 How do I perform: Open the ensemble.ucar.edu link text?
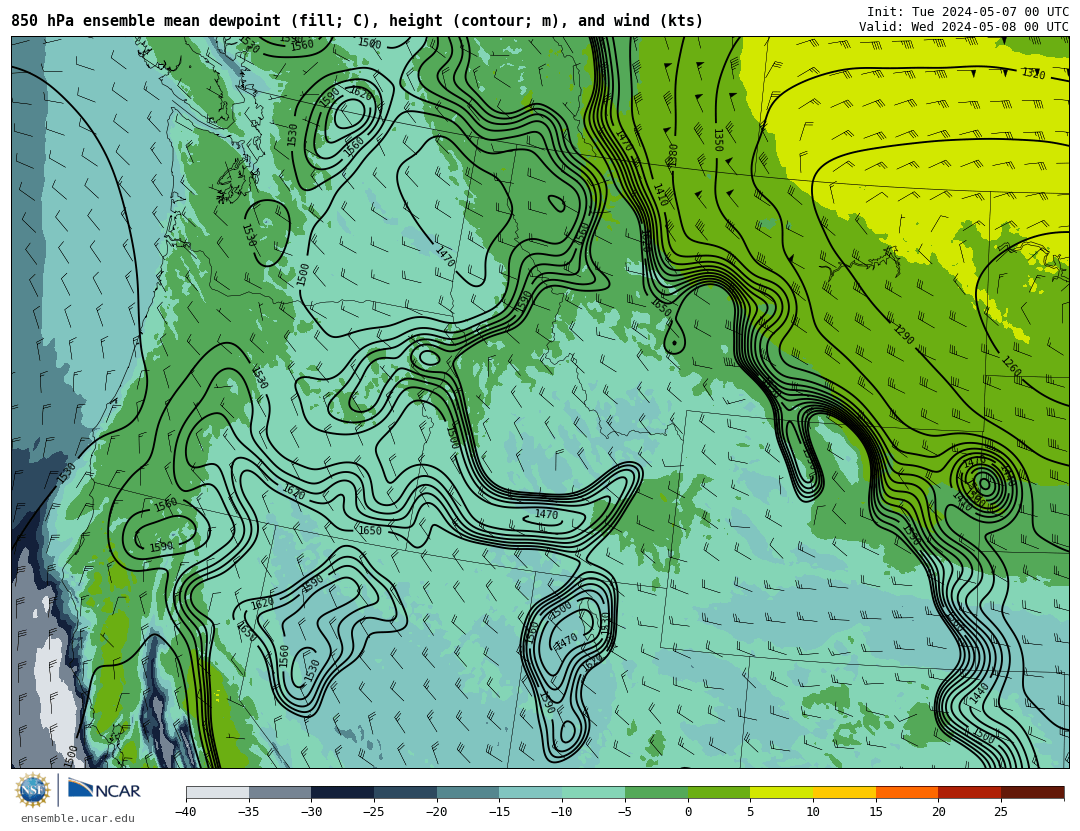(x=78, y=819)
